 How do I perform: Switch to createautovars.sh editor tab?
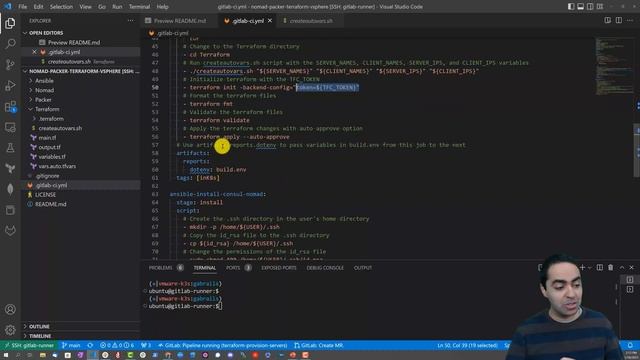tap(311, 21)
